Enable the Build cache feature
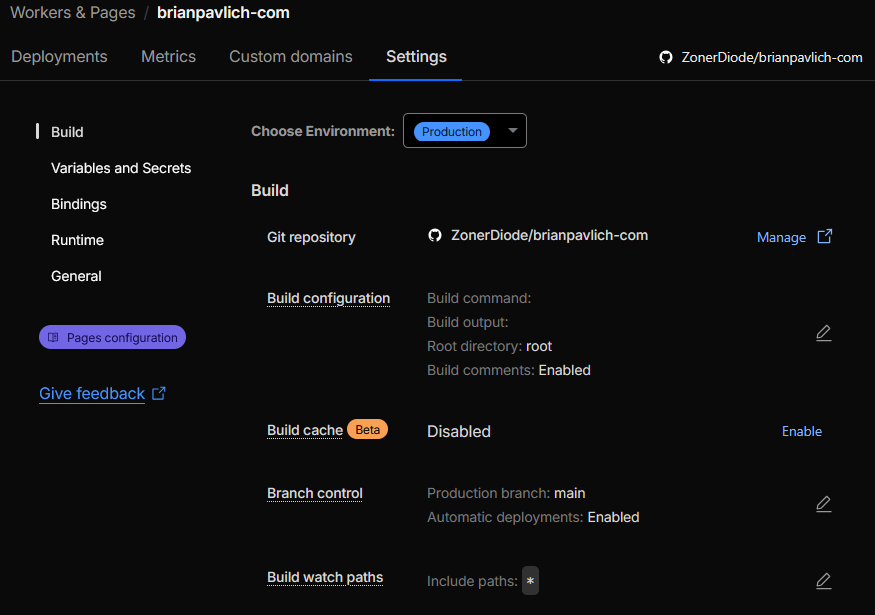 (x=801, y=431)
